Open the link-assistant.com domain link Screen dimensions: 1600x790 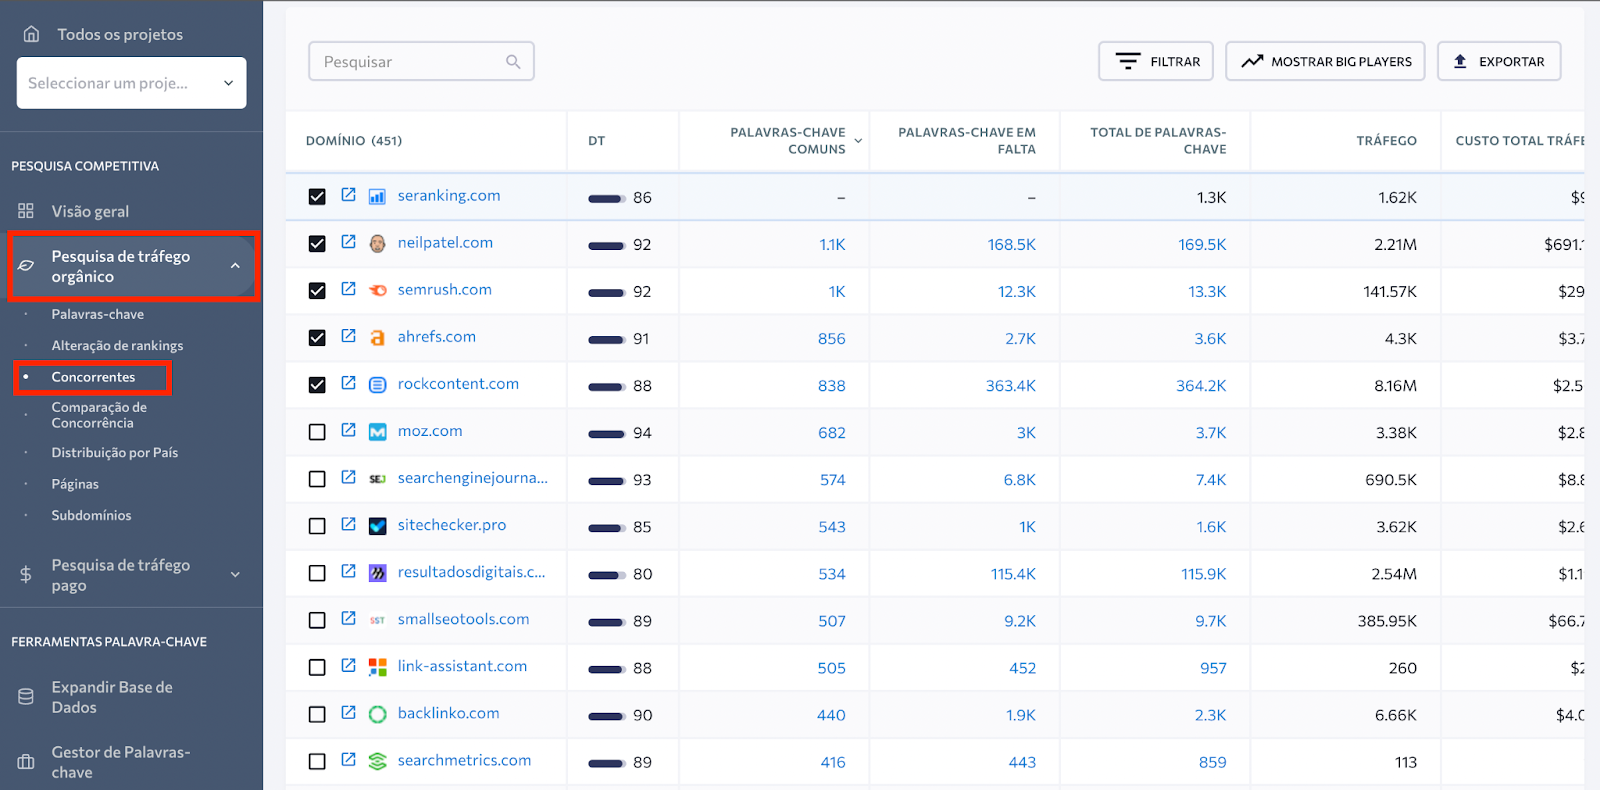462,666
